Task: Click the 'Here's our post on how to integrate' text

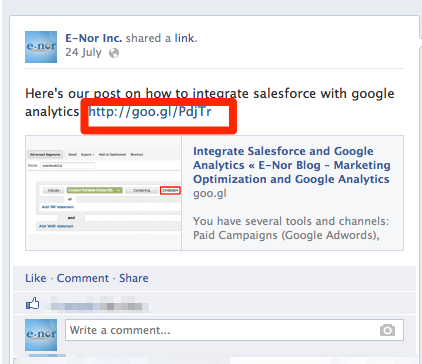Action: (210, 103)
